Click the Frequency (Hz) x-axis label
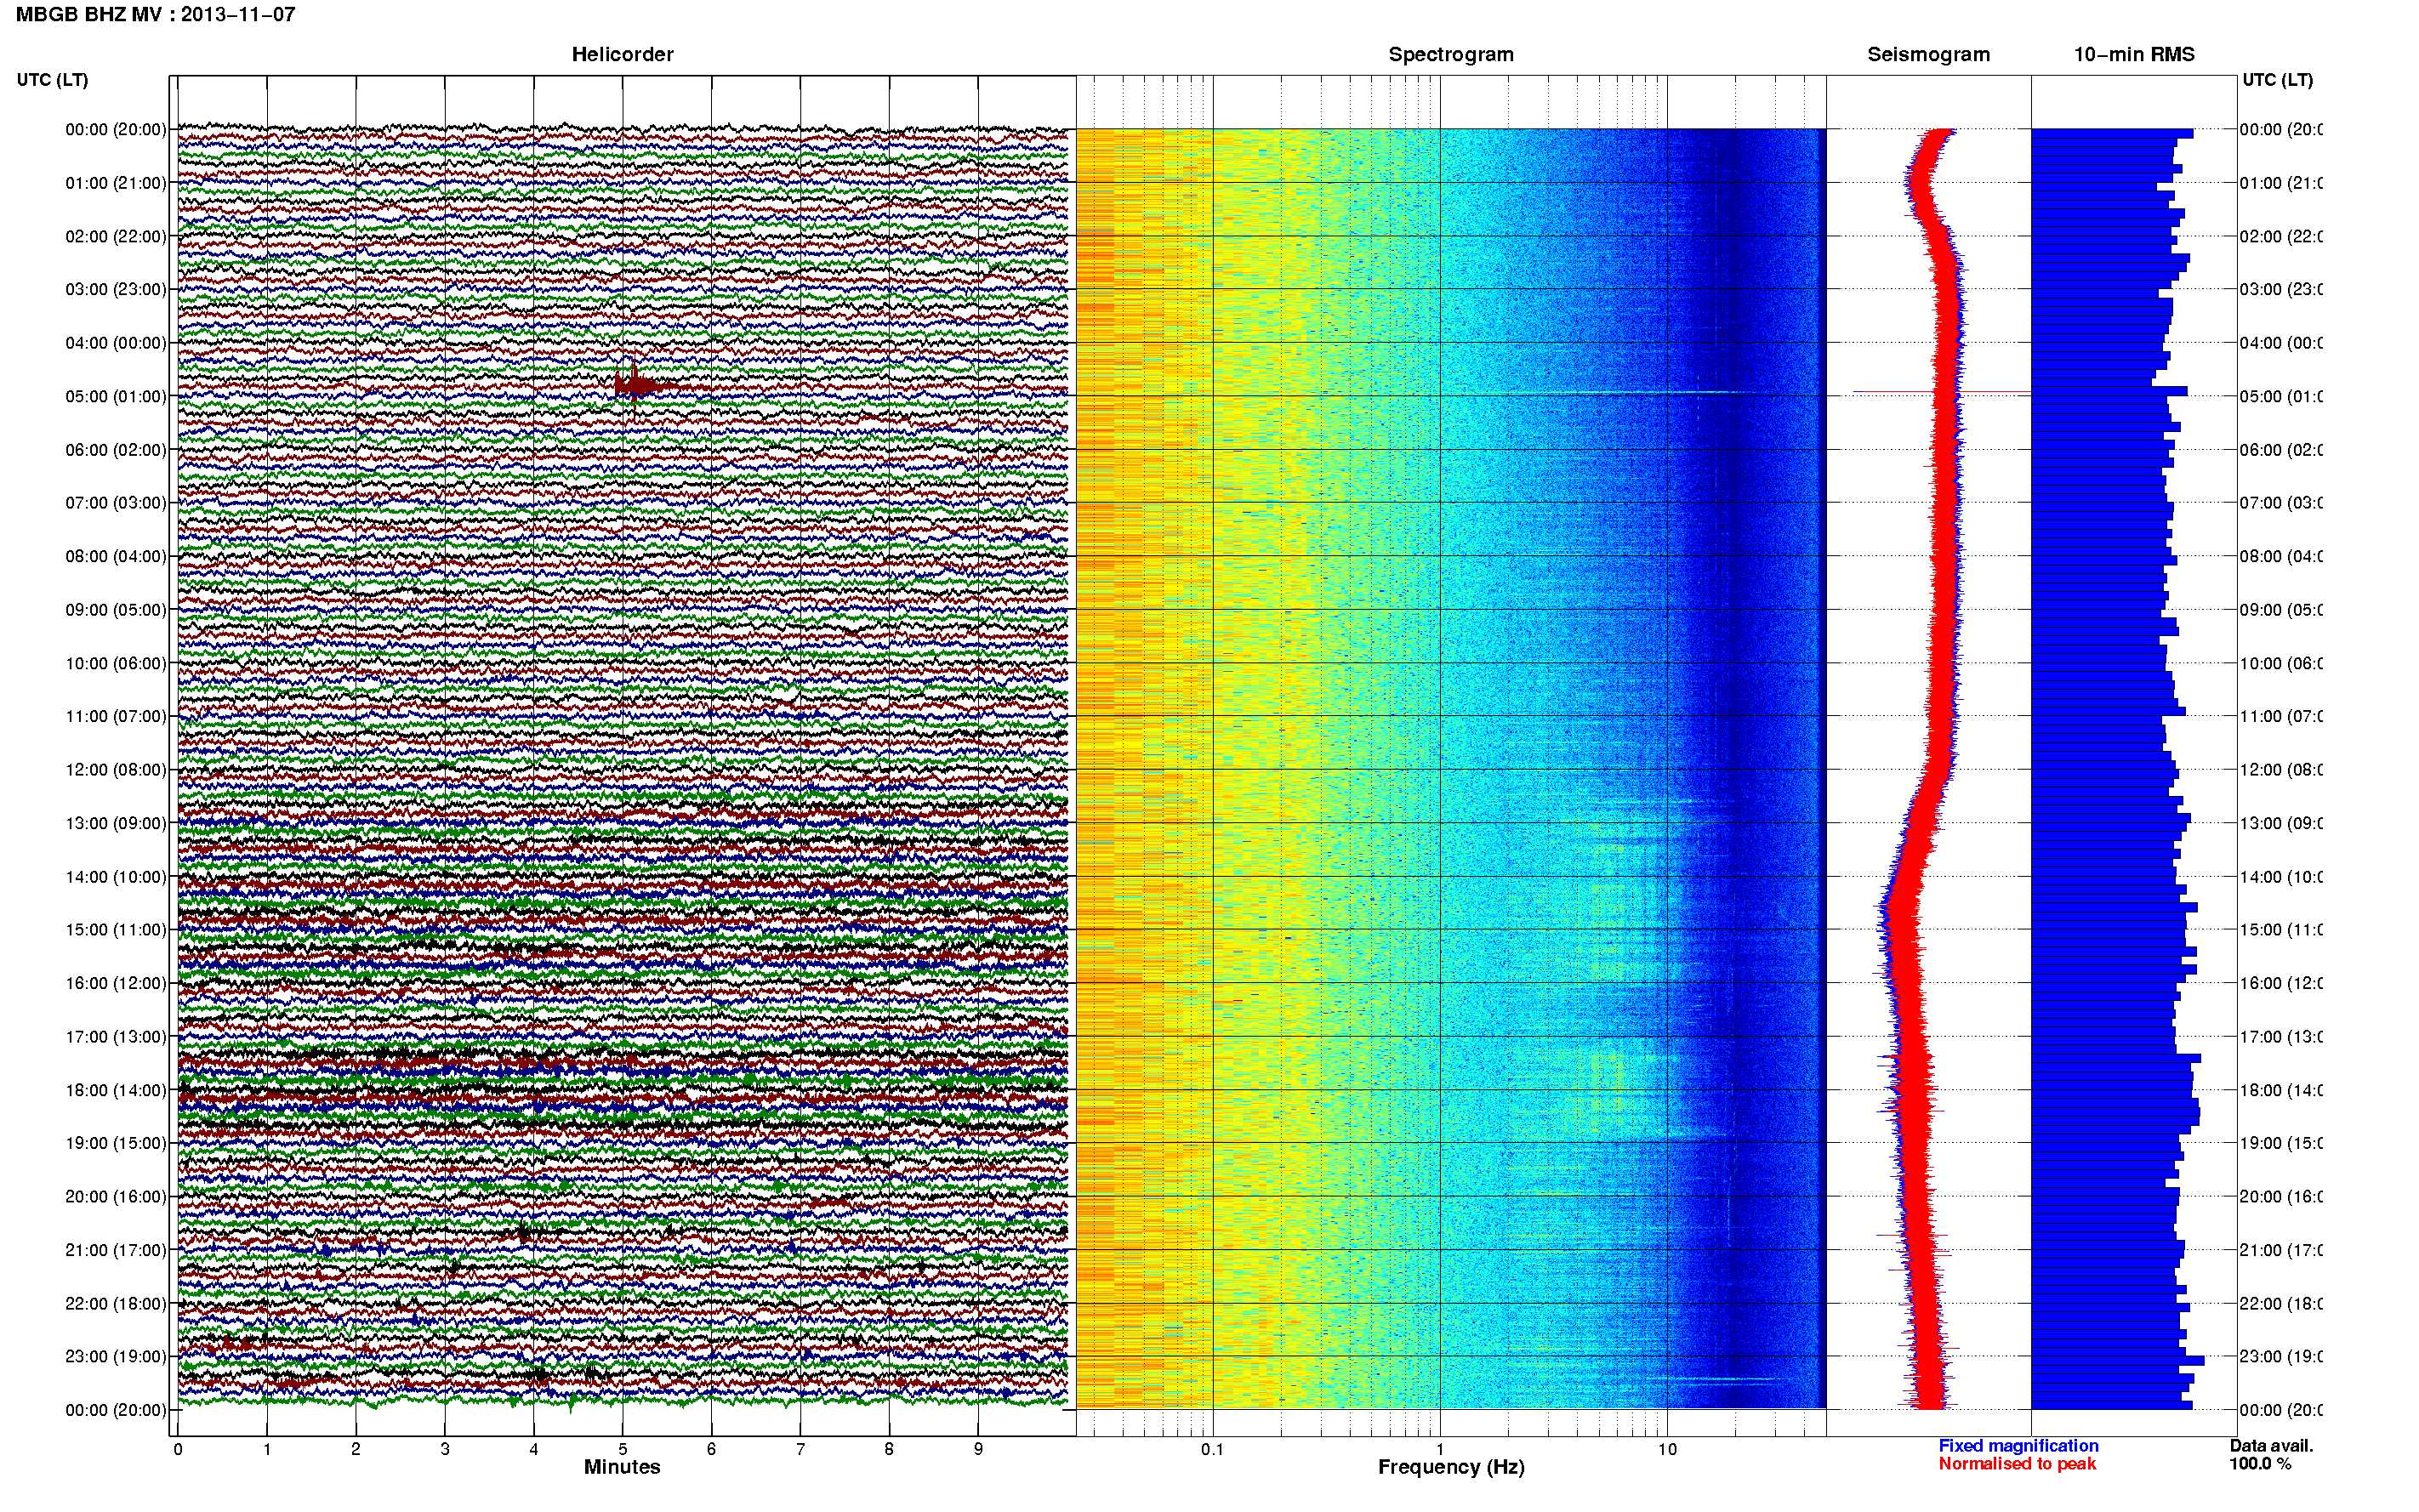Viewport: 2419px width, 1512px height. 1451,1468
